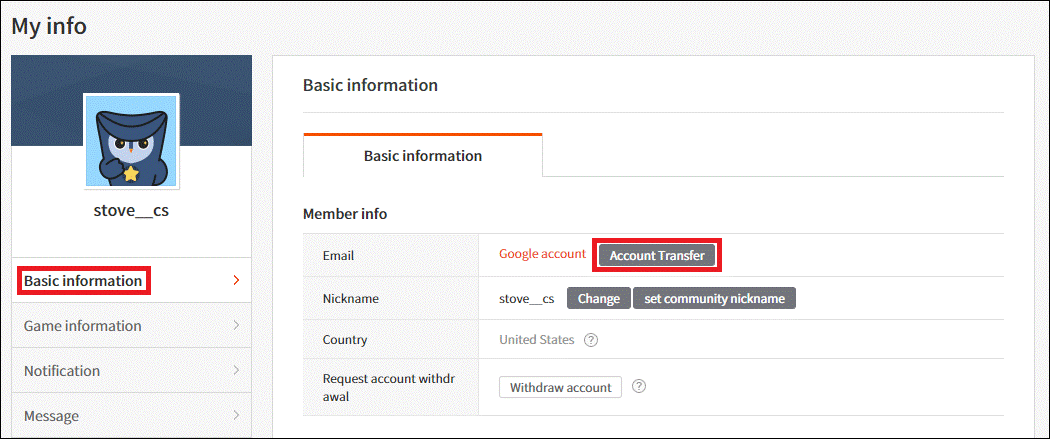Click the Google account text
The height and width of the screenshot is (439, 1050).
point(542,254)
